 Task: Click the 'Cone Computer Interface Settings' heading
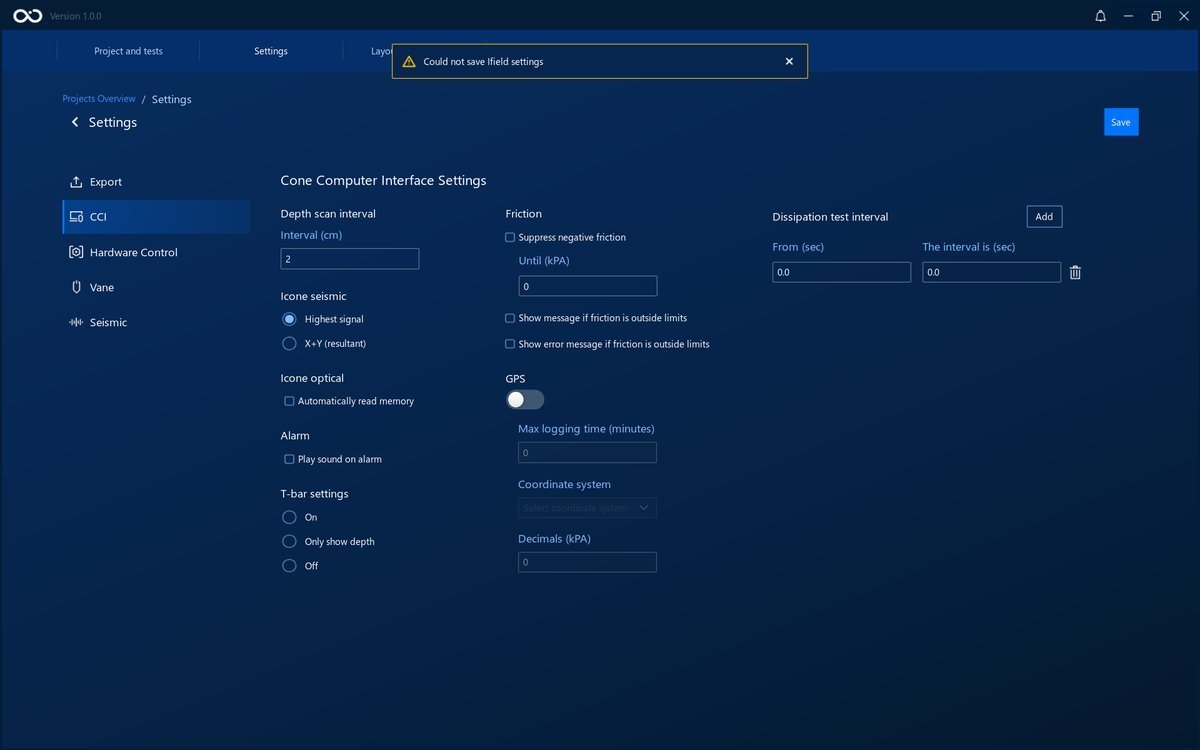[x=383, y=181]
